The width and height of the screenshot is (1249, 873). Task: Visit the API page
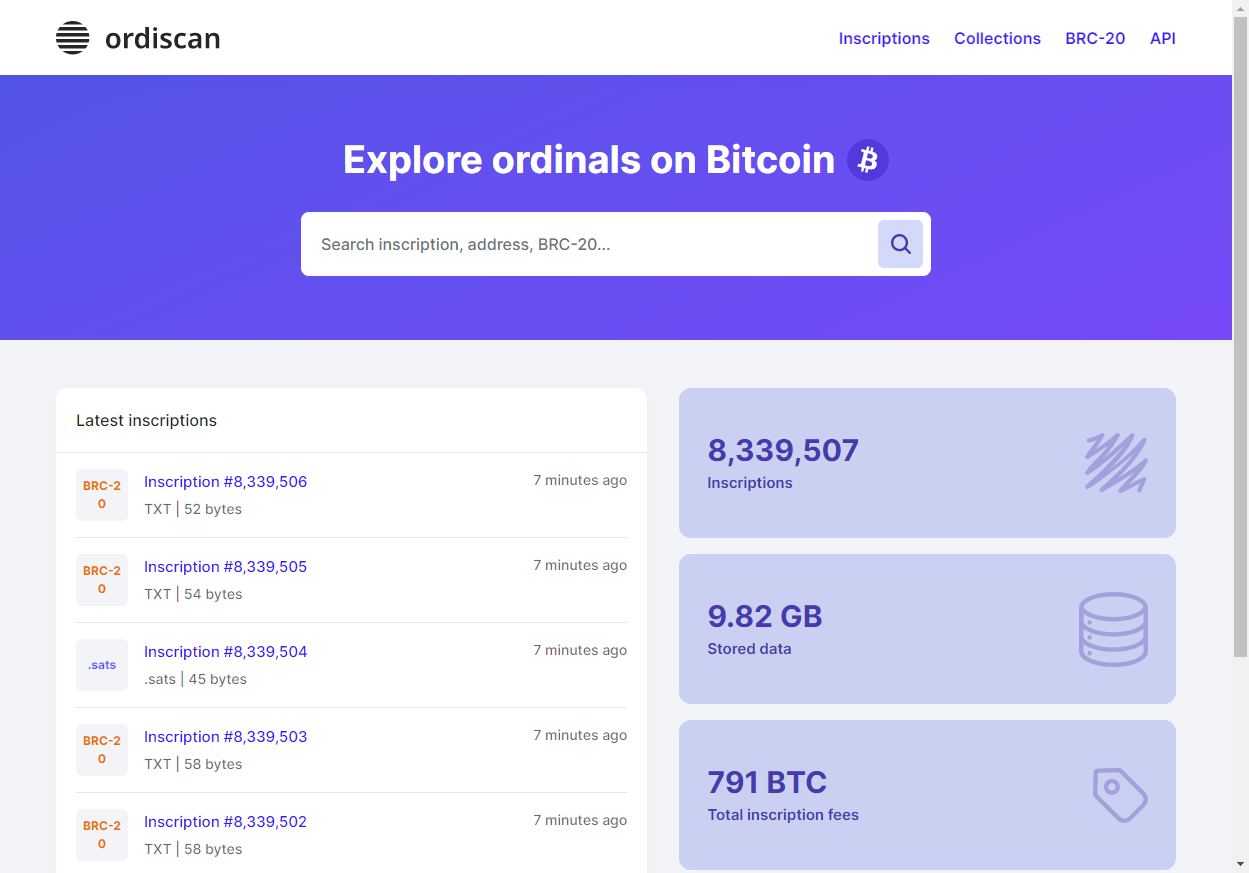[1162, 38]
